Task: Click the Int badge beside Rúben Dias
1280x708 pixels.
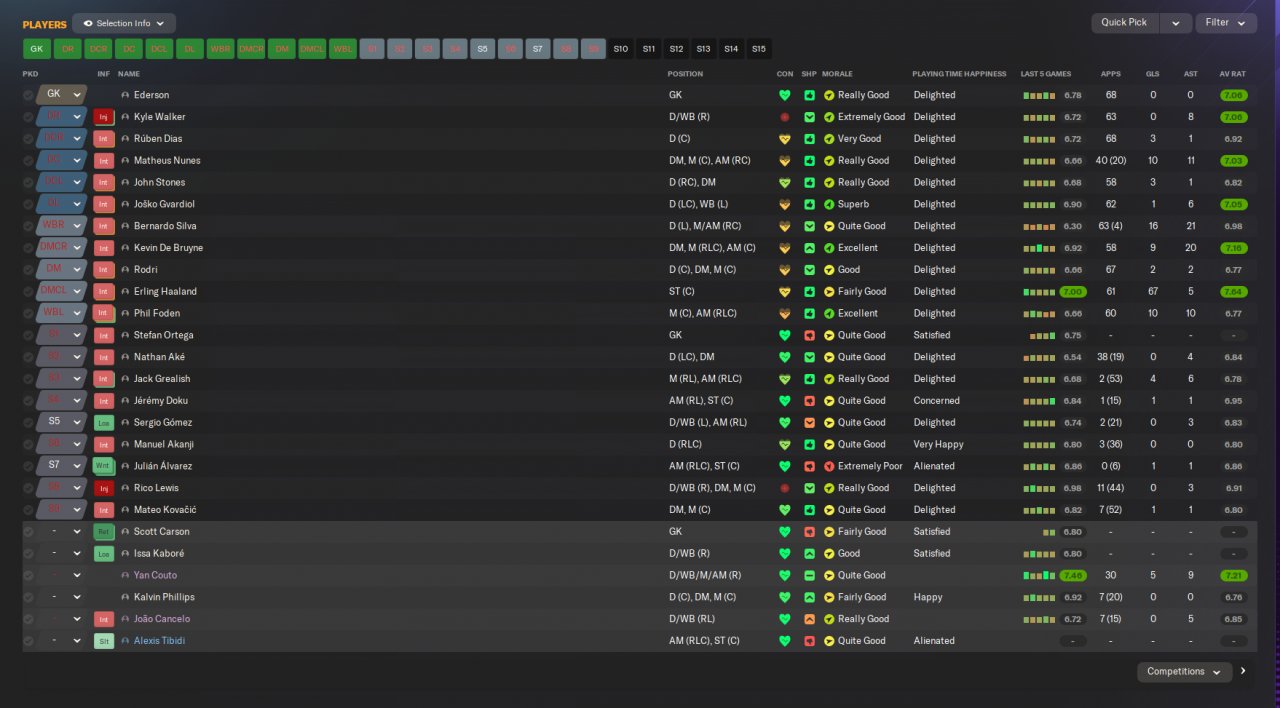Action: coord(103,139)
